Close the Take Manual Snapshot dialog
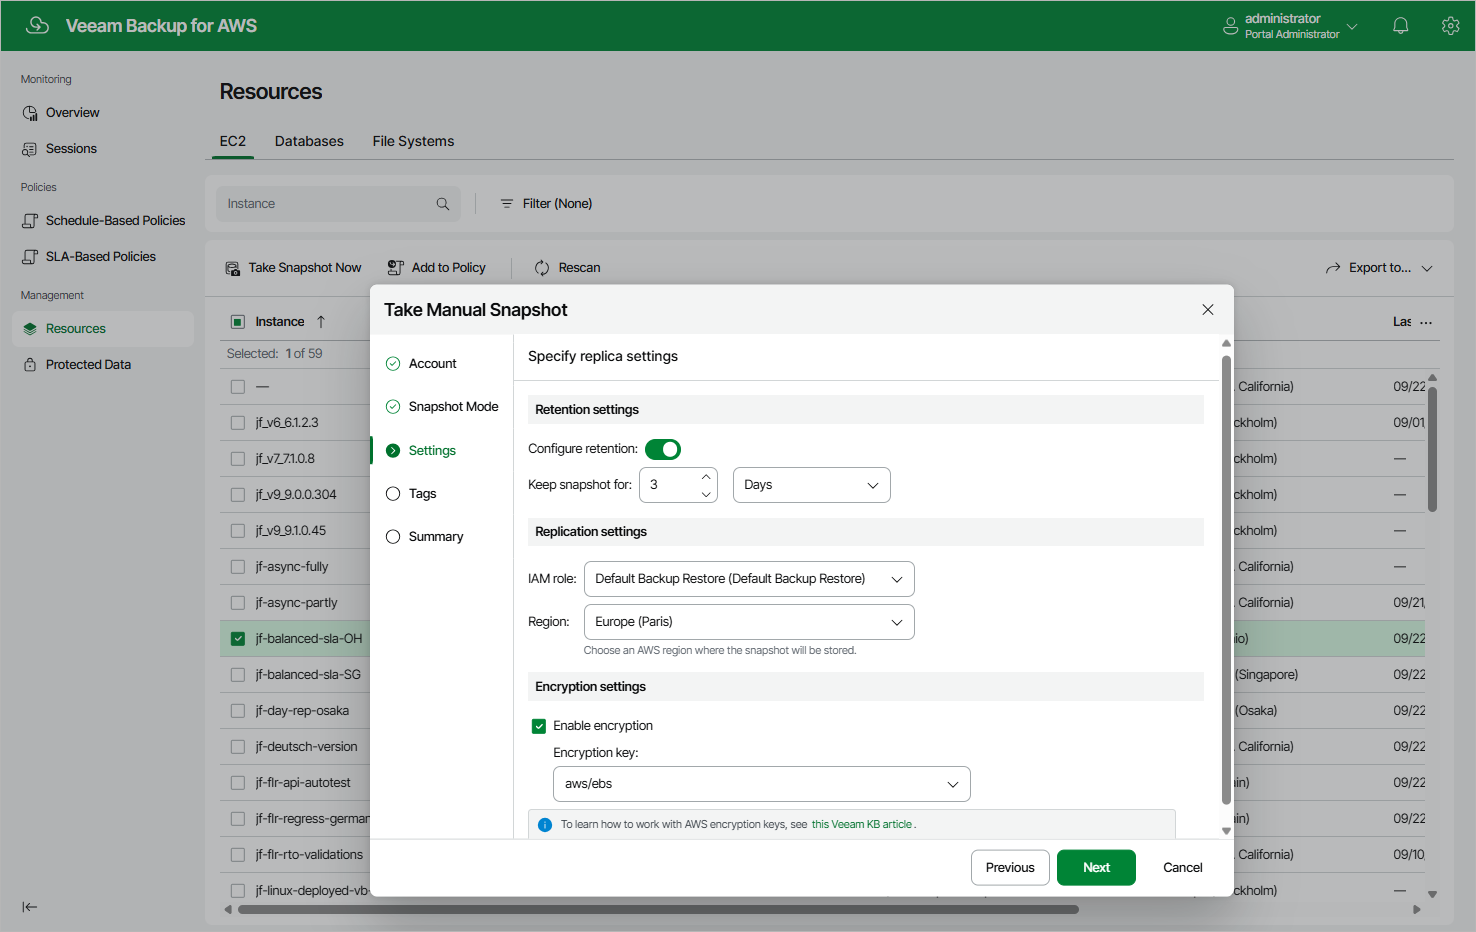This screenshot has height=932, width=1476. (1208, 310)
